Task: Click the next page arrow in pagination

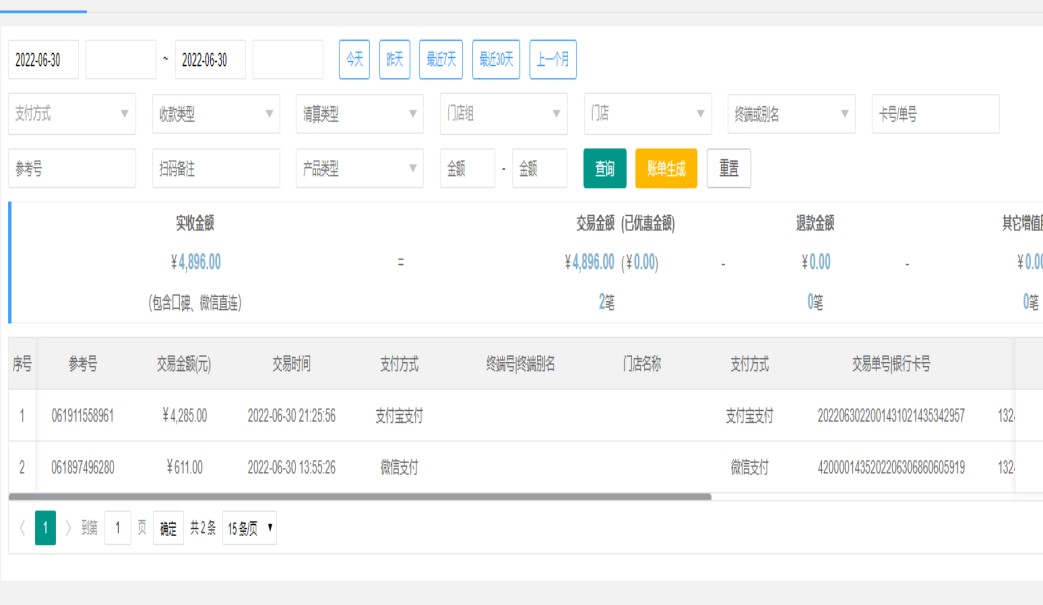Action: [68, 527]
